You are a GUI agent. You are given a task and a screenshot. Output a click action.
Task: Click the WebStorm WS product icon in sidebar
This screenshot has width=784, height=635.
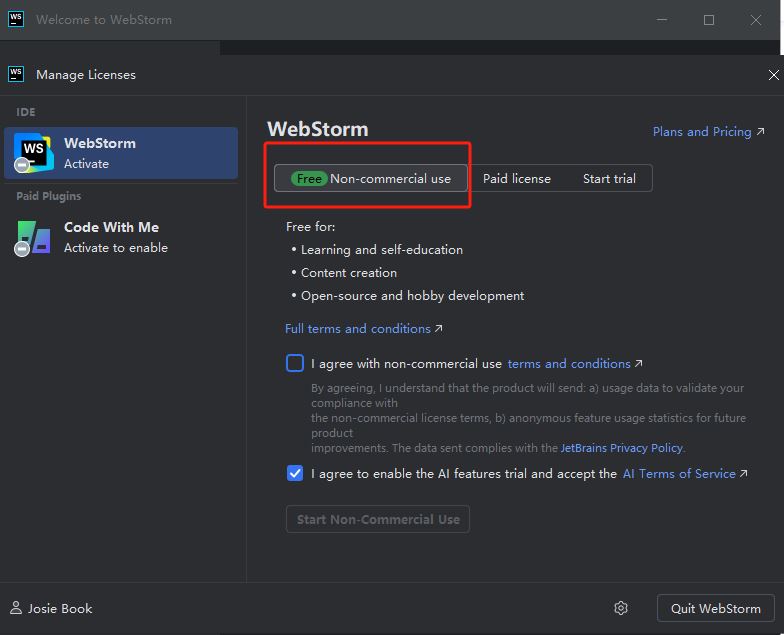(33, 153)
